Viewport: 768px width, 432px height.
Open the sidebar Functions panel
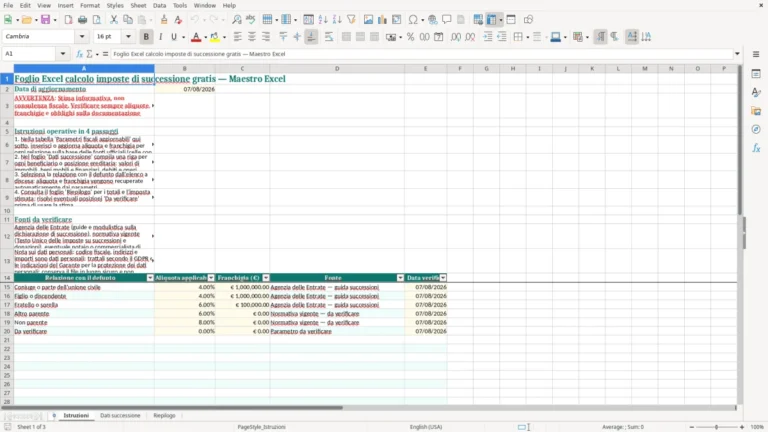click(756, 148)
